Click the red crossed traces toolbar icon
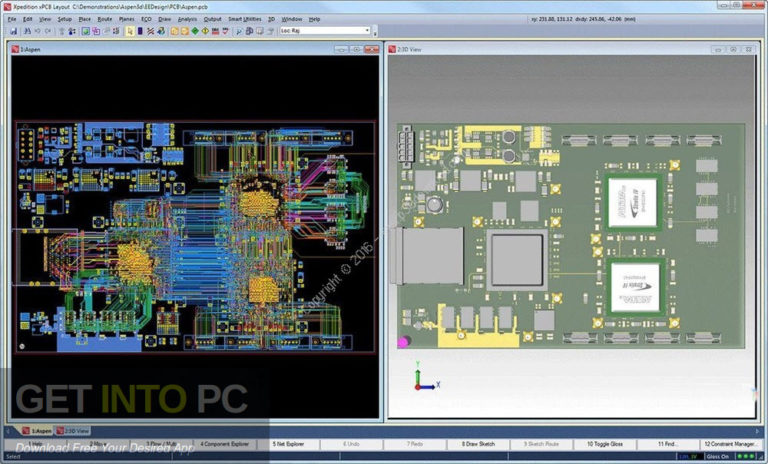This screenshot has width=768, height=464. click(150, 31)
